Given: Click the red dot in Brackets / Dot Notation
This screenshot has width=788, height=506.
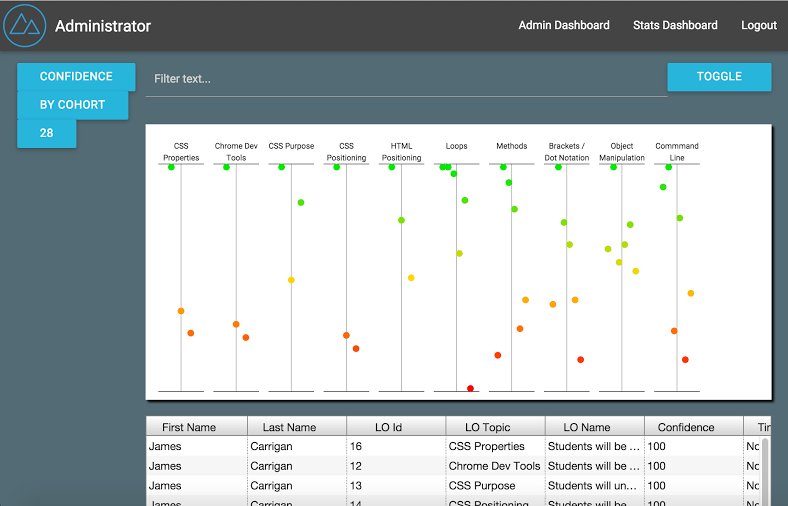Looking at the screenshot, I should click(x=580, y=360).
